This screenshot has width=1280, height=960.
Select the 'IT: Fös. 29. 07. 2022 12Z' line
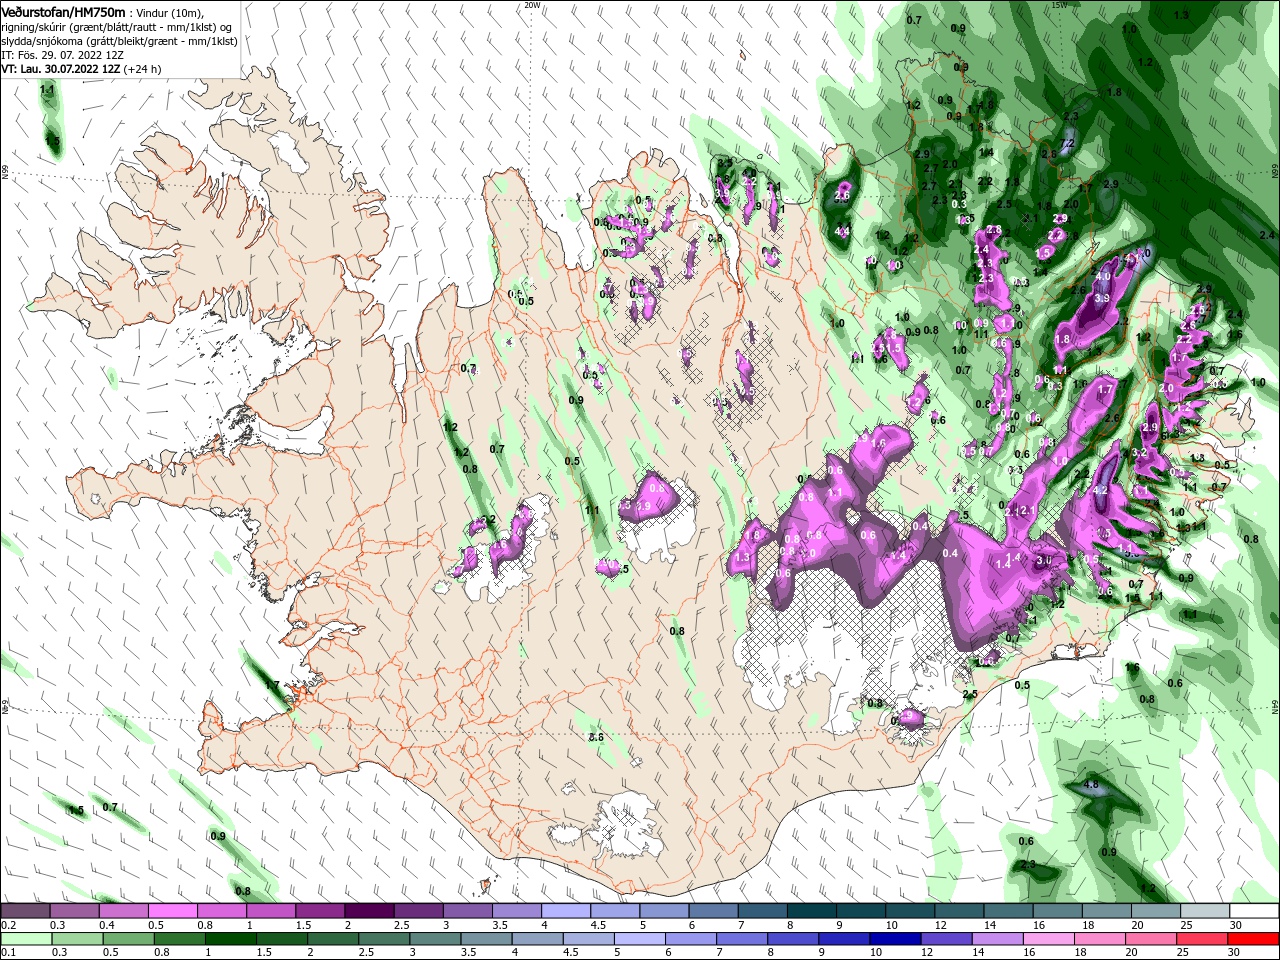coord(62,54)
